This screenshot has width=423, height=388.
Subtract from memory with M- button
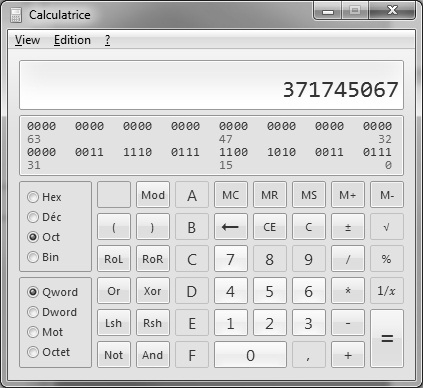tap(387, 195)
